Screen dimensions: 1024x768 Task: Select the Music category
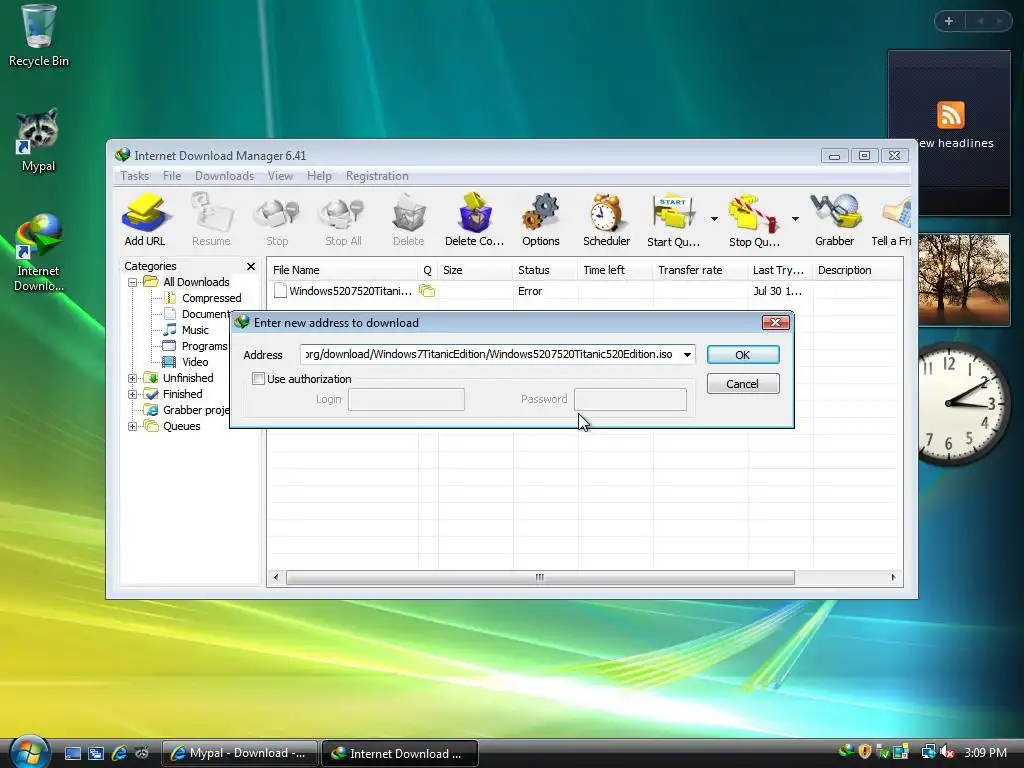coord(195,330)
